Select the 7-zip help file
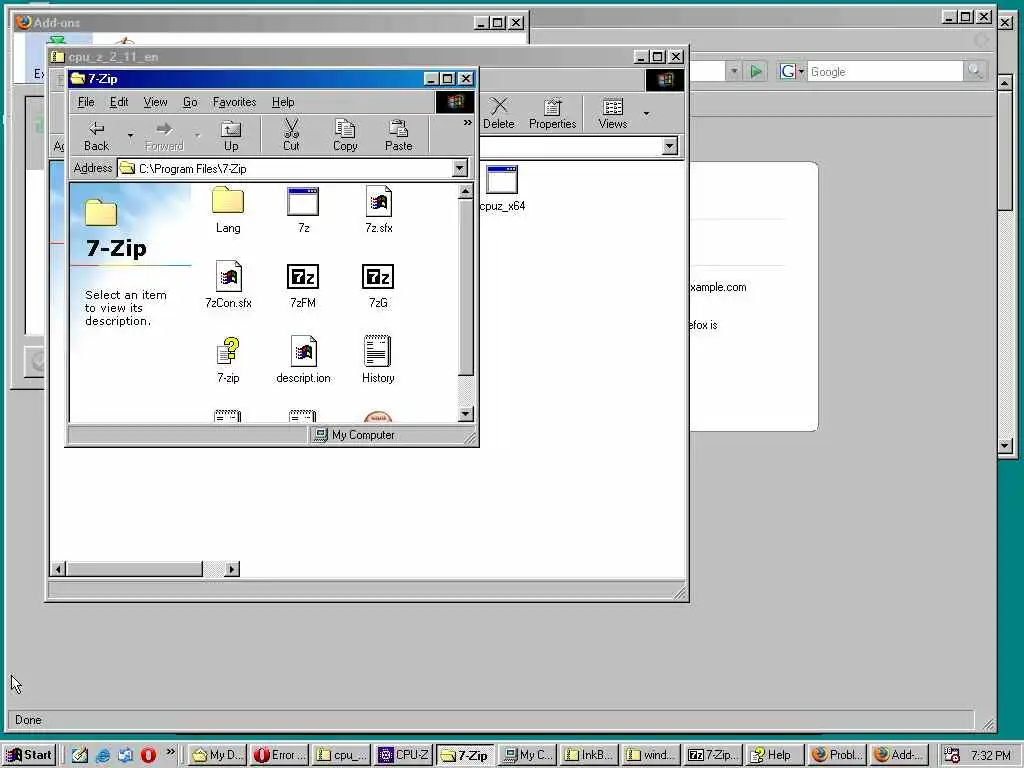Image resolution: width=1024 pixels, height=768 pixels. [228, 360]
